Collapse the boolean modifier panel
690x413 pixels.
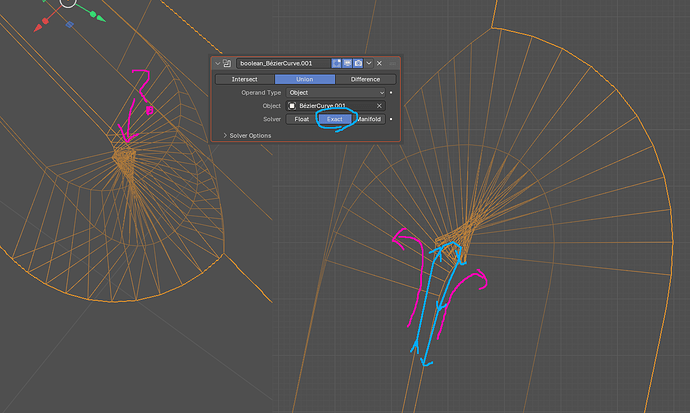coord(217,63)
